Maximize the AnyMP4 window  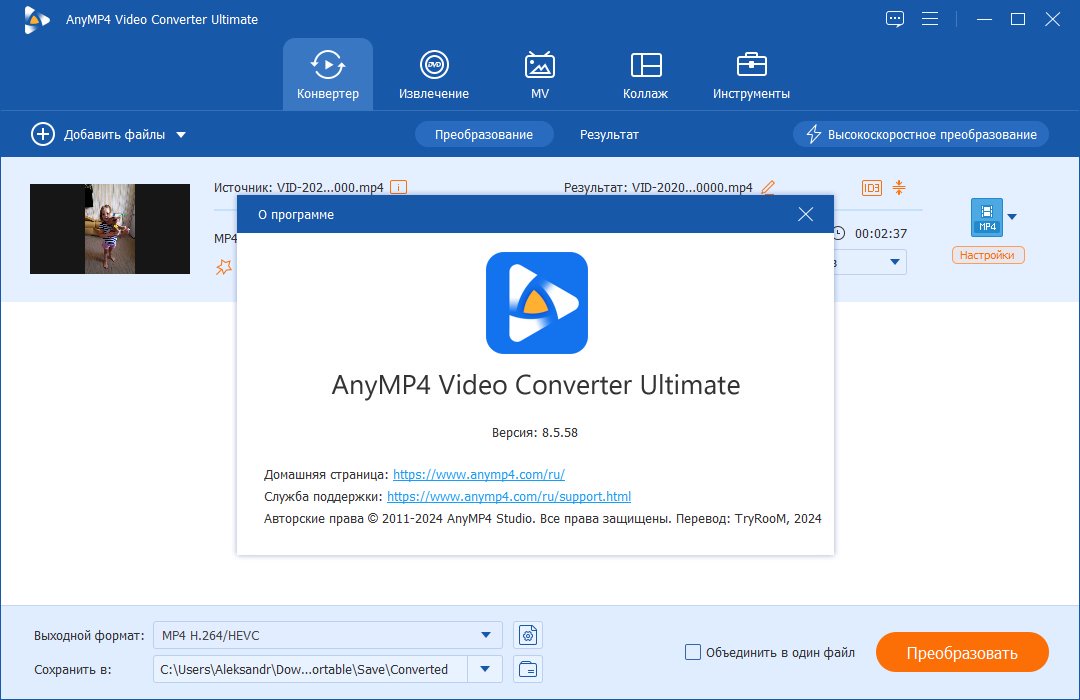(x=1018, y=19)
